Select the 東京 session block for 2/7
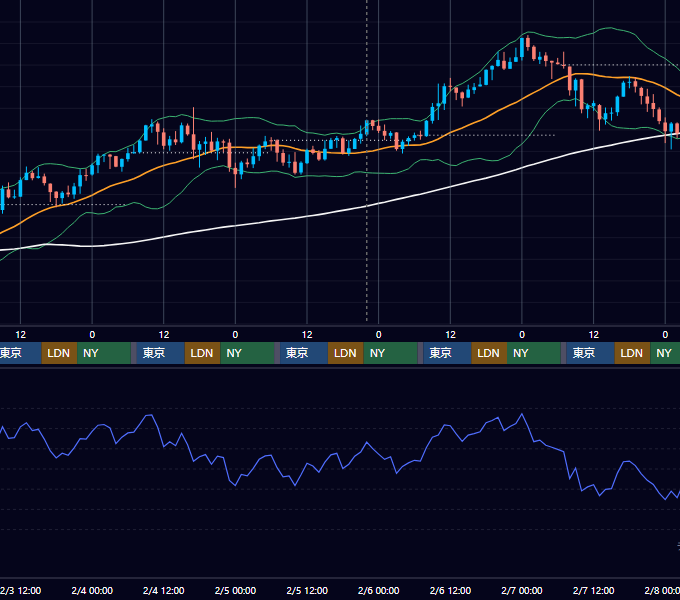Viewport: 680px width, 600px height. [591, 353]
